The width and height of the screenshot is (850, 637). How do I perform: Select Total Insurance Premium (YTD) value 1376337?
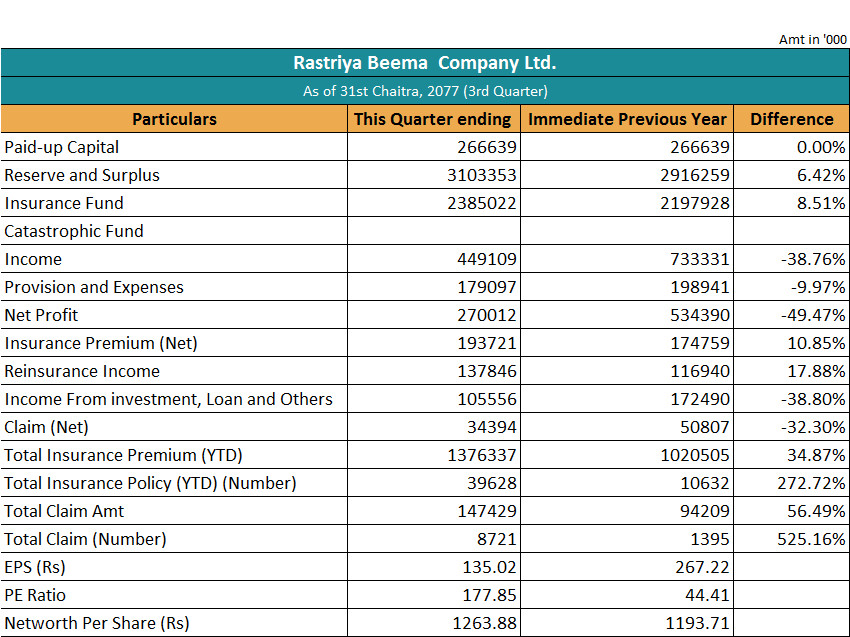point(482,455)
